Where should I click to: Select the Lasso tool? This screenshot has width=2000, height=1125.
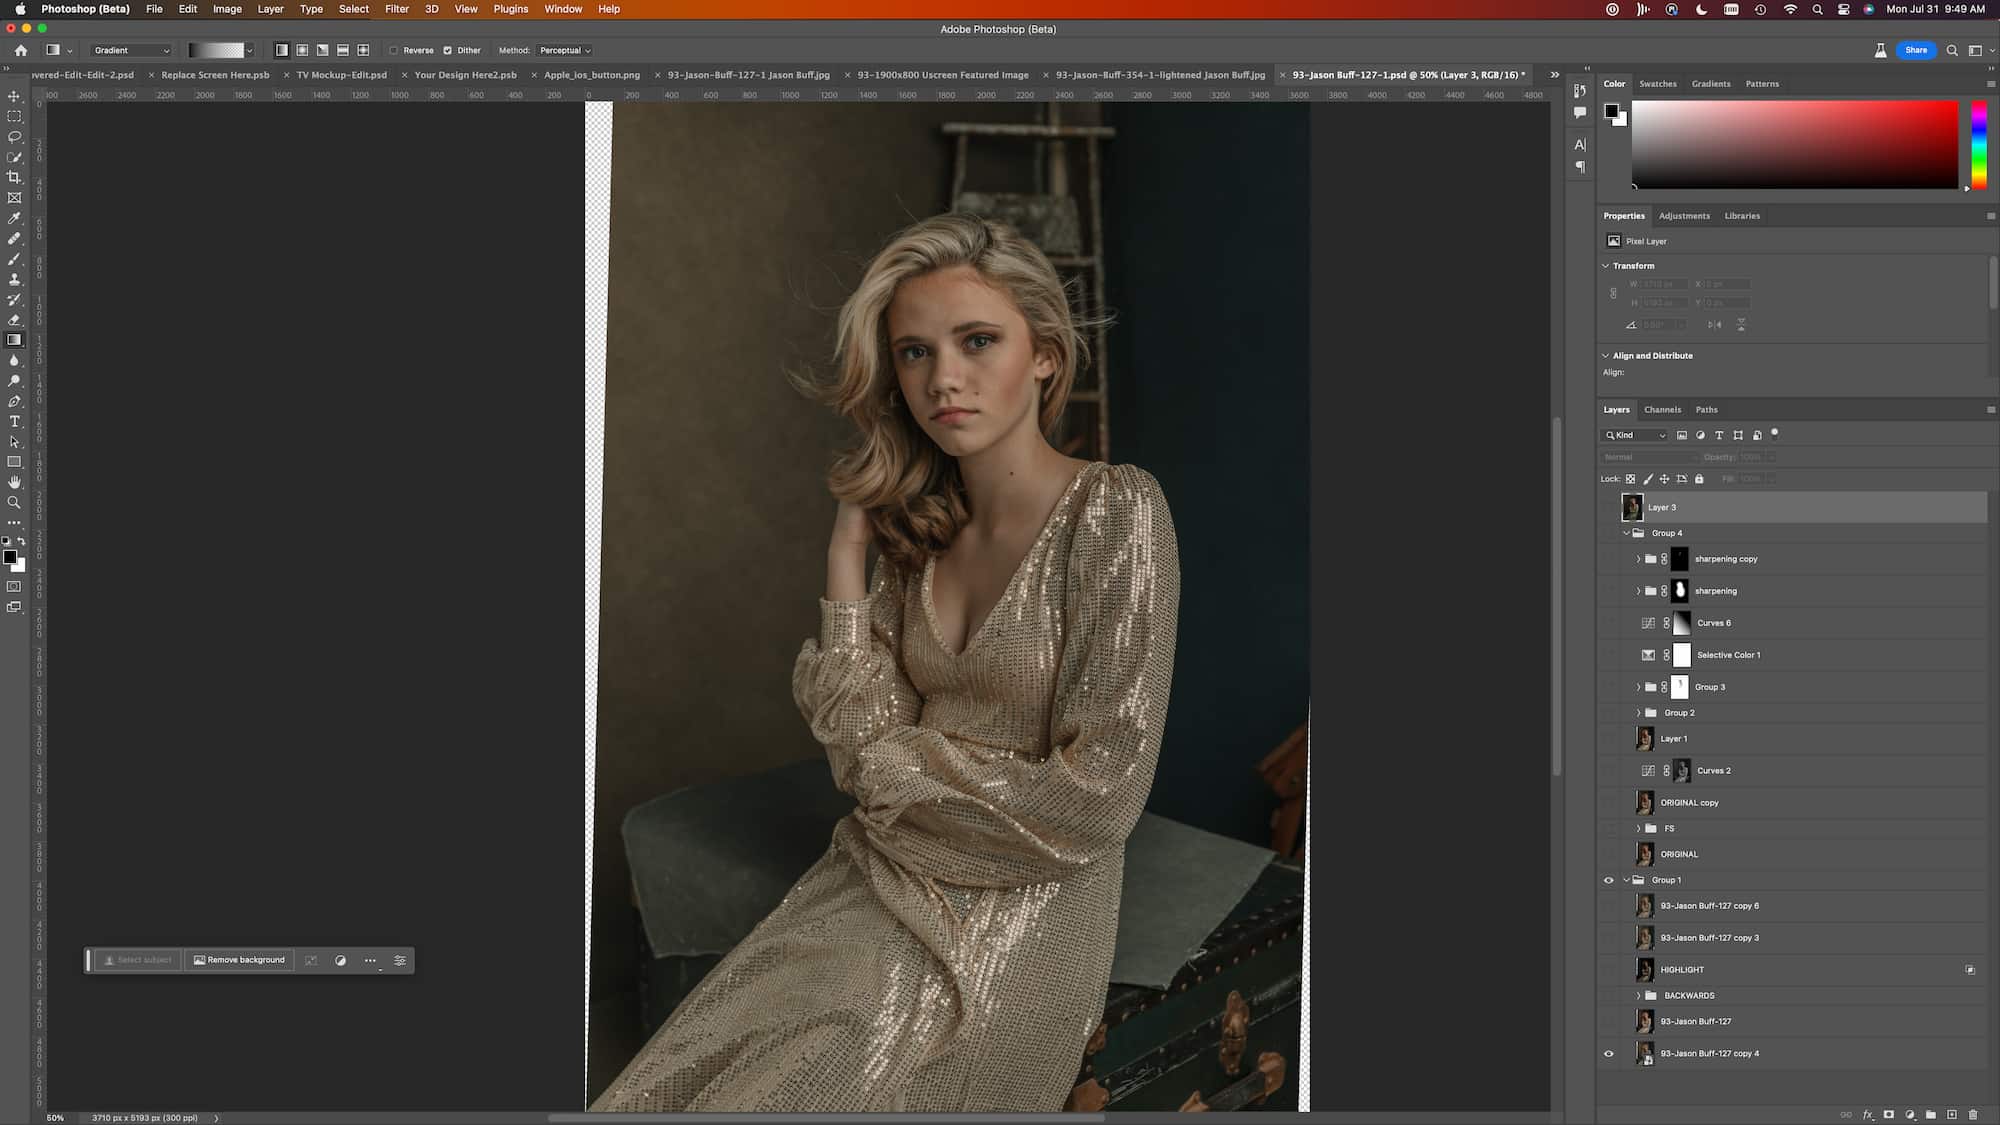[x=14, y=137]
